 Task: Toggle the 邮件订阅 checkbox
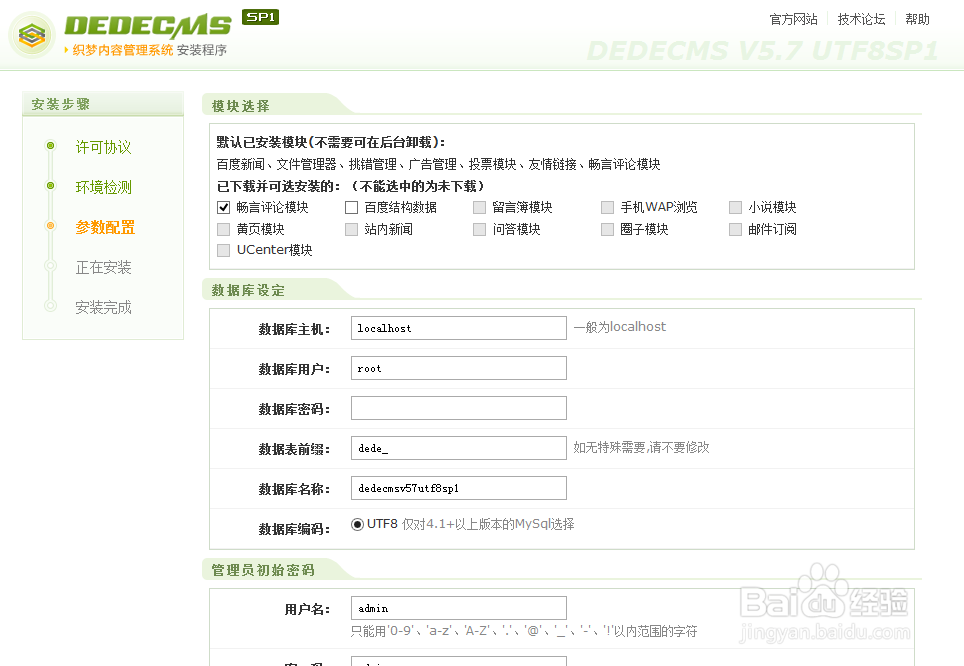[x=735, y=229]
